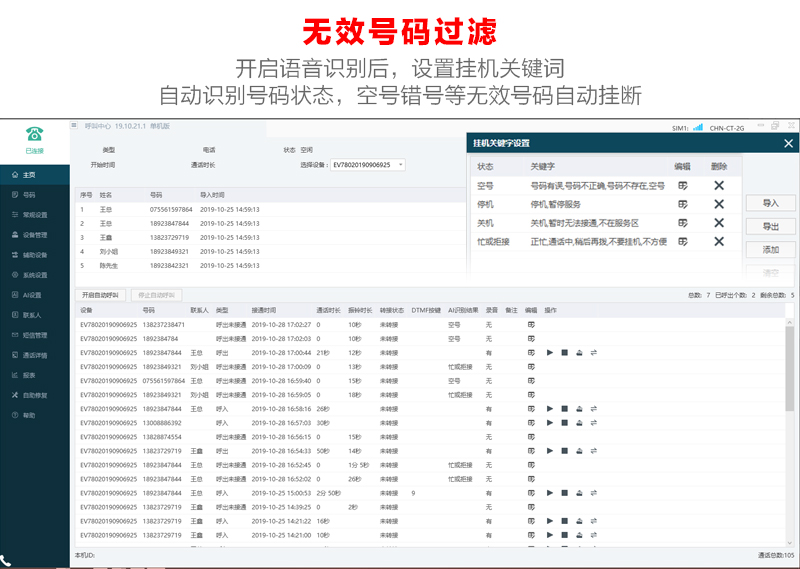Click the SIM1 signal strength icon
Viewport: 800px width, 569px height.
coord(697,128)
